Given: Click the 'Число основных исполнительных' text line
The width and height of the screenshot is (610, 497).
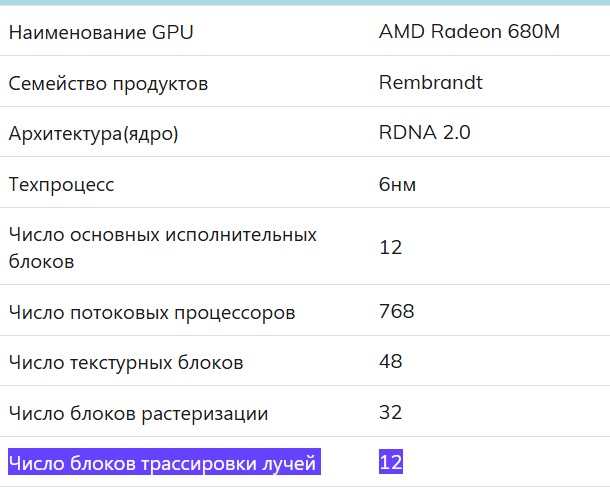Looking at the screenshot, I should 162,235.
